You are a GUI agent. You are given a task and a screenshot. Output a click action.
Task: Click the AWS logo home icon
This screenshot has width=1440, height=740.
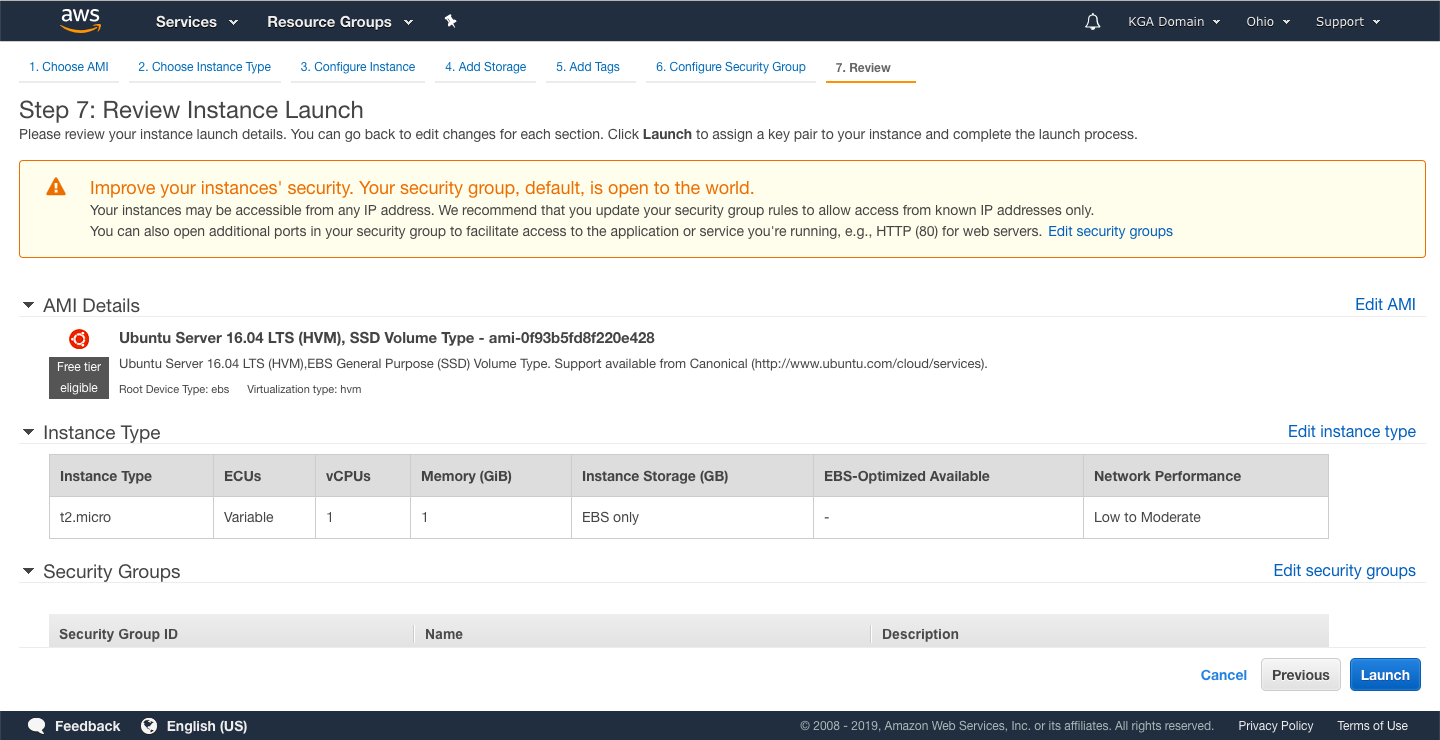coord(80,20)
